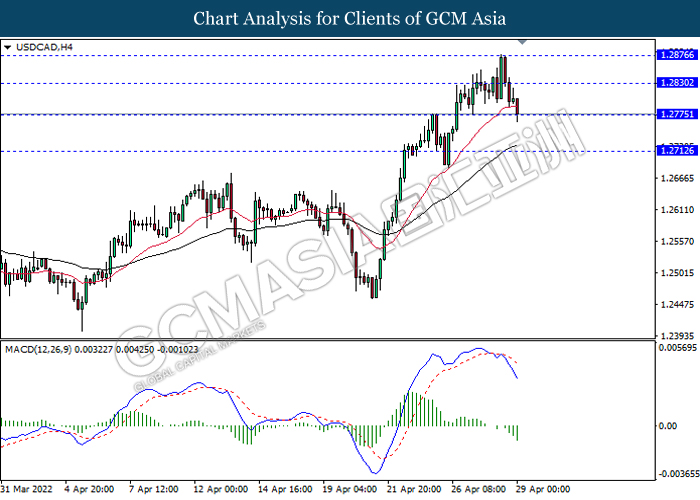Click the 12 Apr 00:00 time label

coord(221,489)
